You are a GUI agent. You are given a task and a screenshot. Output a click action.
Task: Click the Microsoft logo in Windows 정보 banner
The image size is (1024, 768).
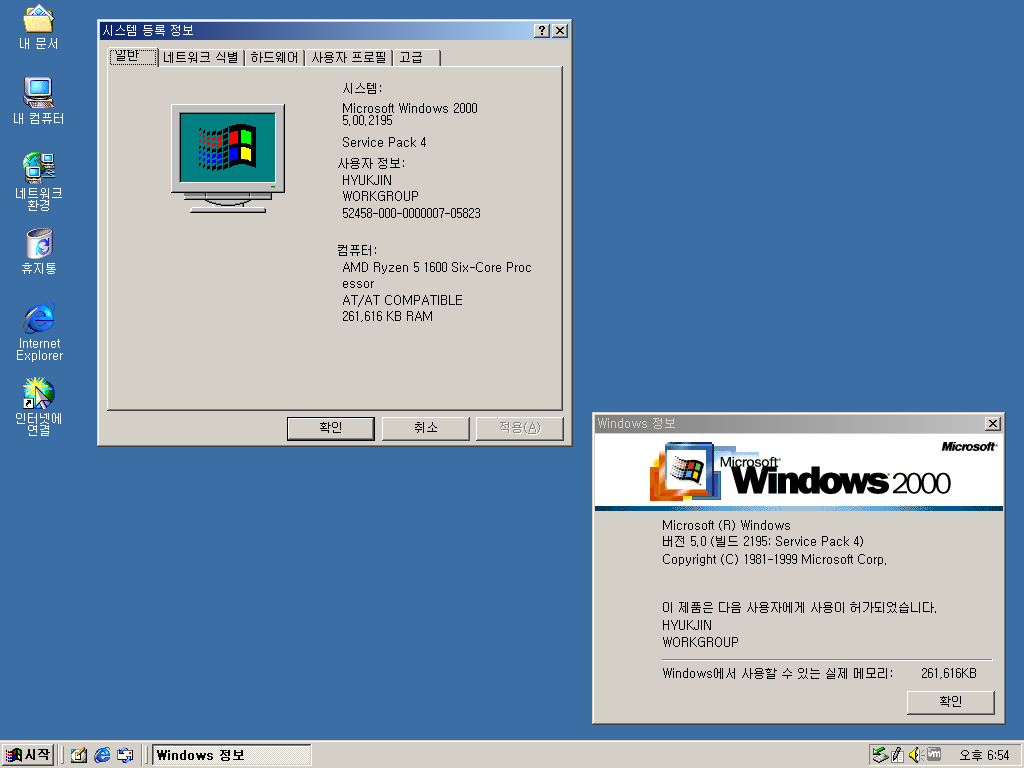tap(968, 447)
